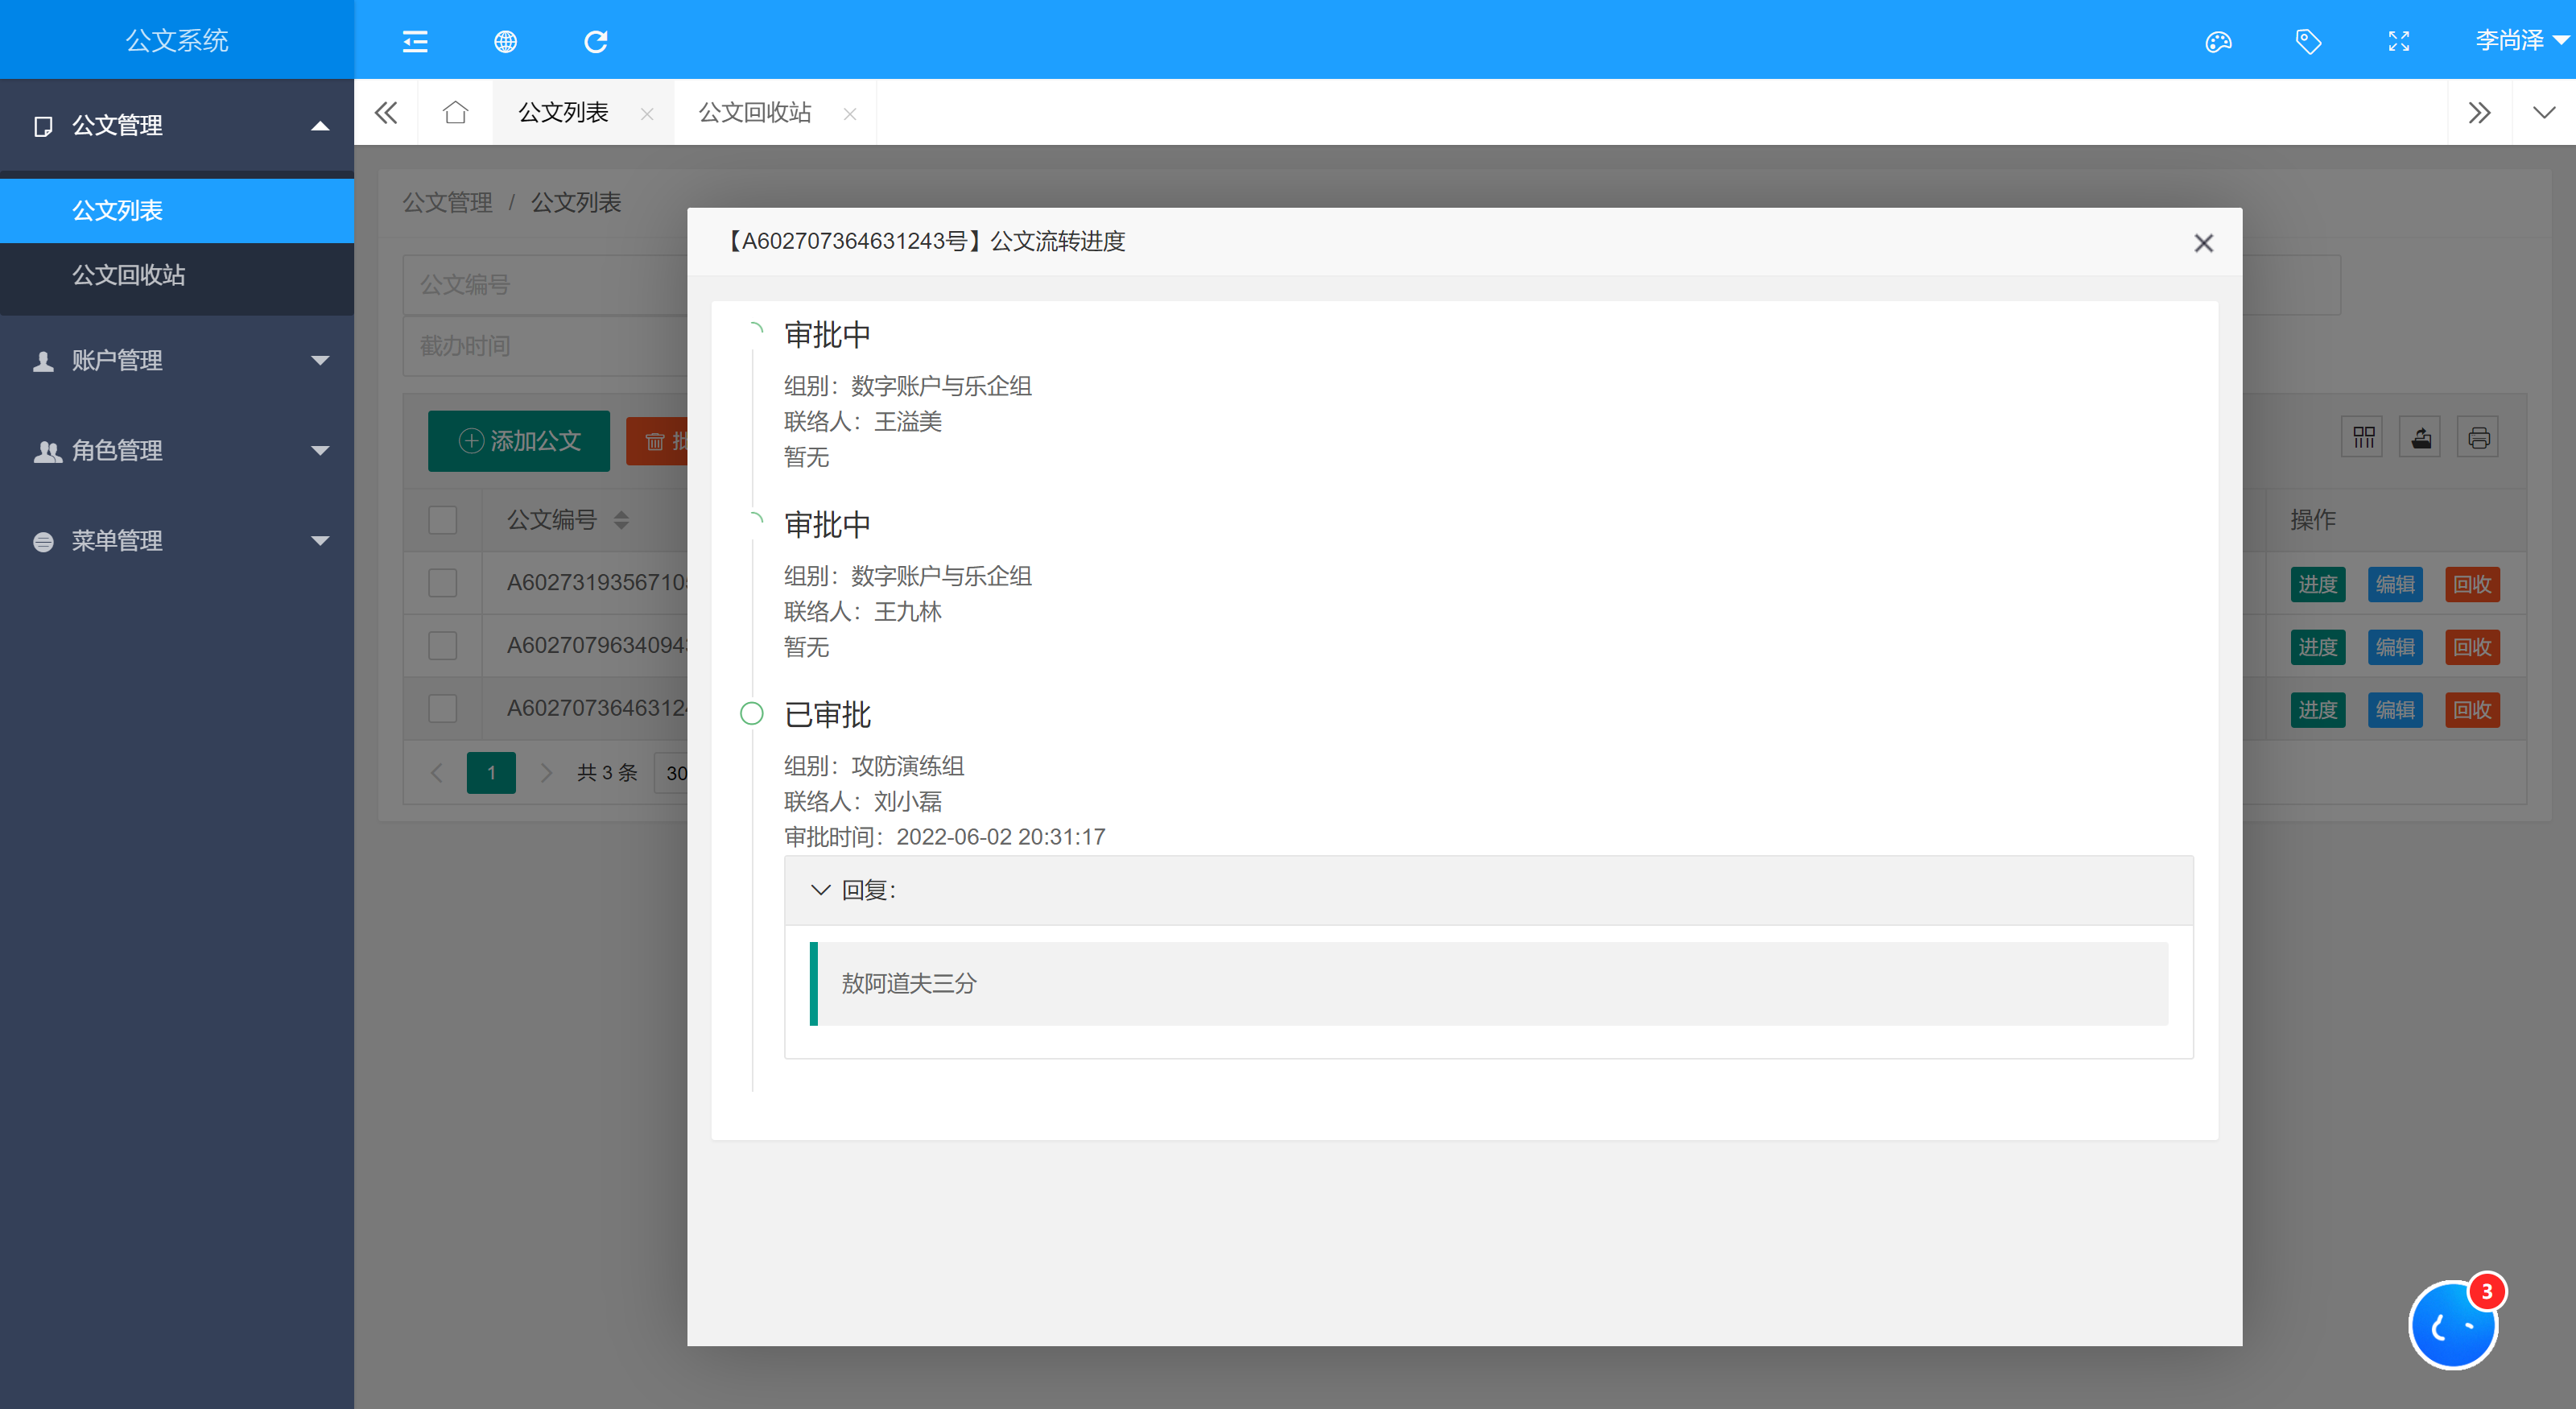Screen dimensions: 2576x1409
Task: Collapse the sidebar menu toggle icon
Action: click(415, 41)
